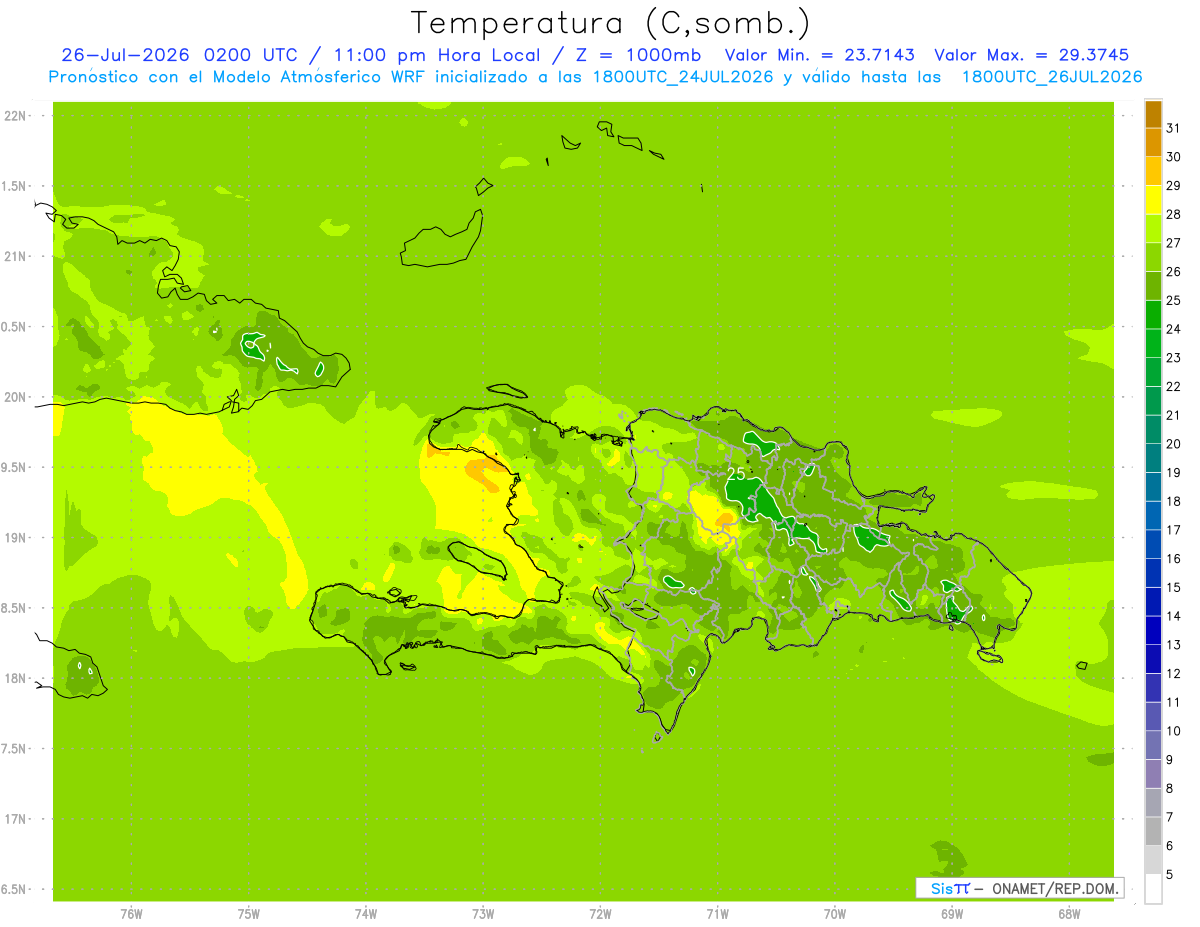
Task: Select the '22N' latitude label
Action: (15, 116)
